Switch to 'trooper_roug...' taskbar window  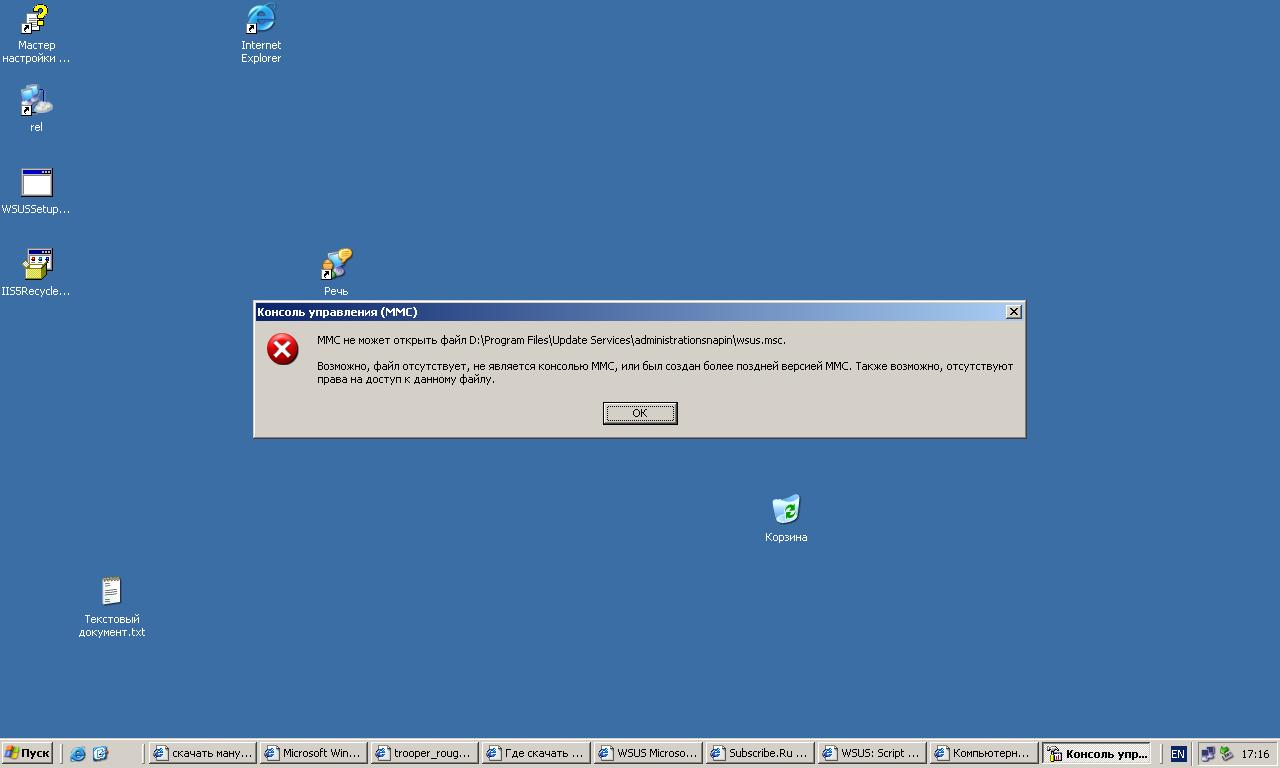tap(424, 754)
